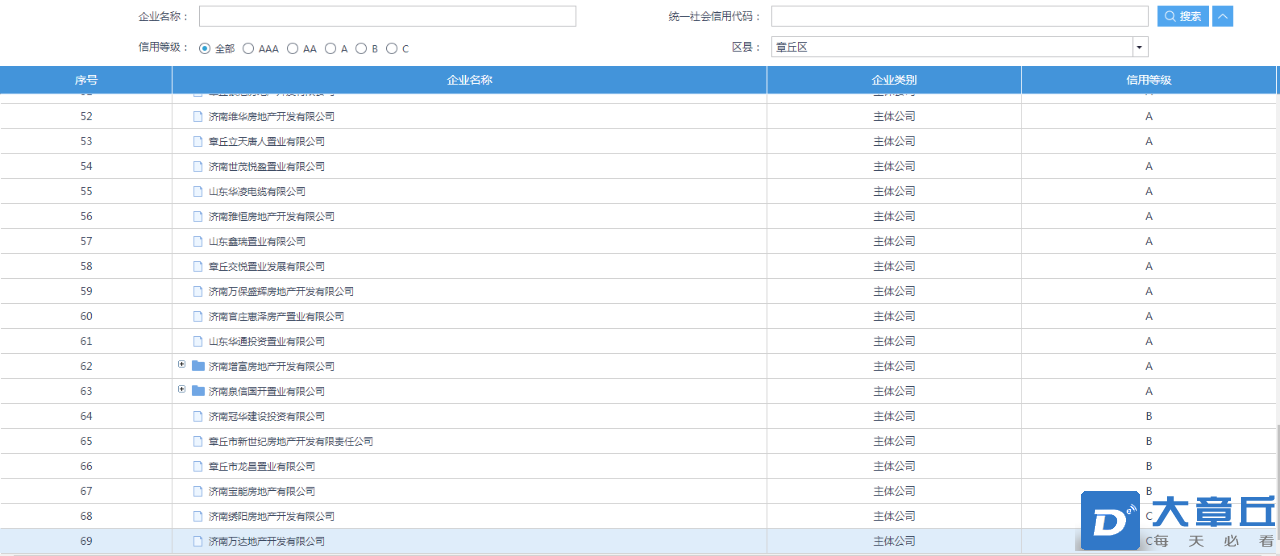Click the B rating cell in row 65
The width and height of the screenshot is (1280, 556).
tap(1149, 442)
